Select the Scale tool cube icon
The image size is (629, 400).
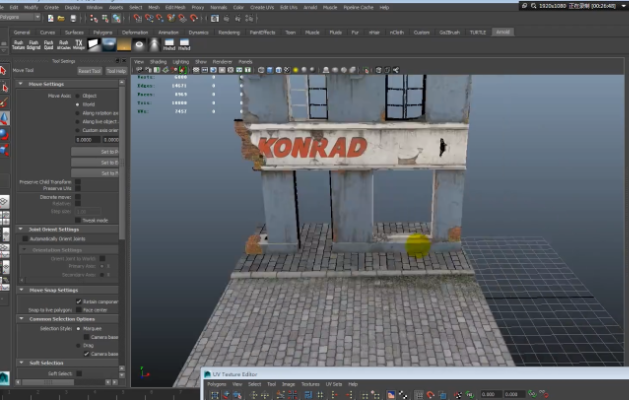pos(4,150)
